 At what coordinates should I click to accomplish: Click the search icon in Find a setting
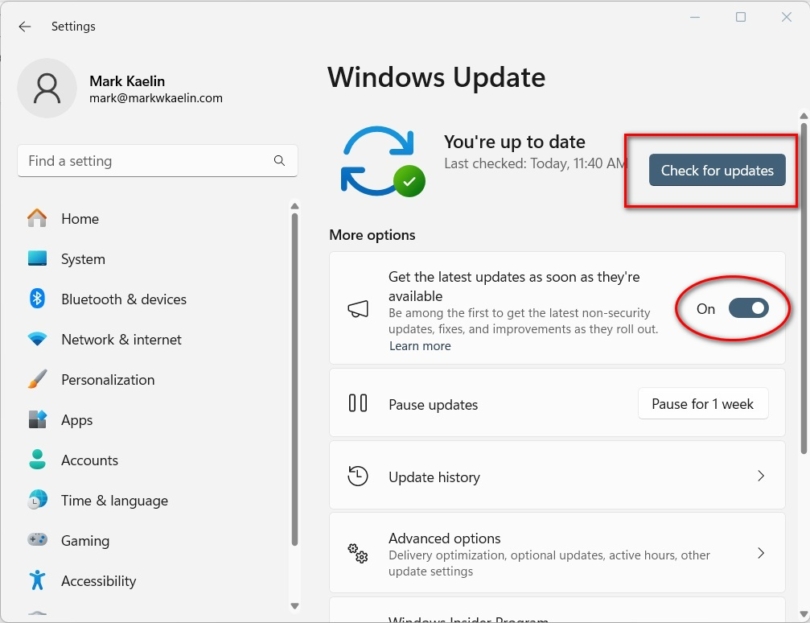pyautogui.click(x=280, y=160)
